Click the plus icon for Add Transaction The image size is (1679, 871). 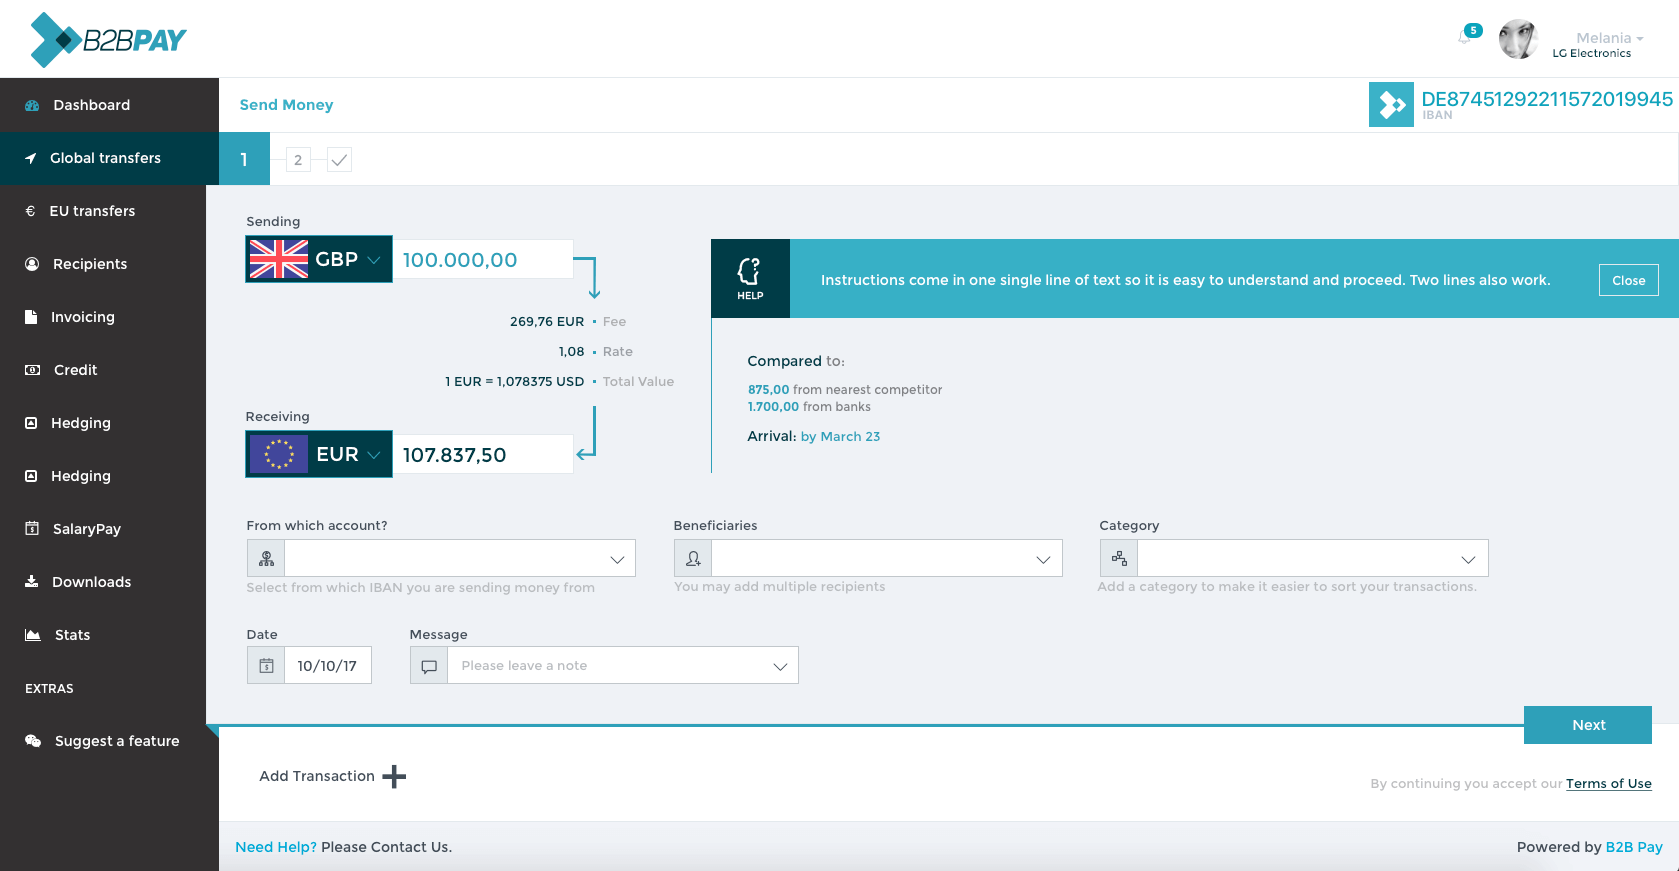tap(394, 776)
